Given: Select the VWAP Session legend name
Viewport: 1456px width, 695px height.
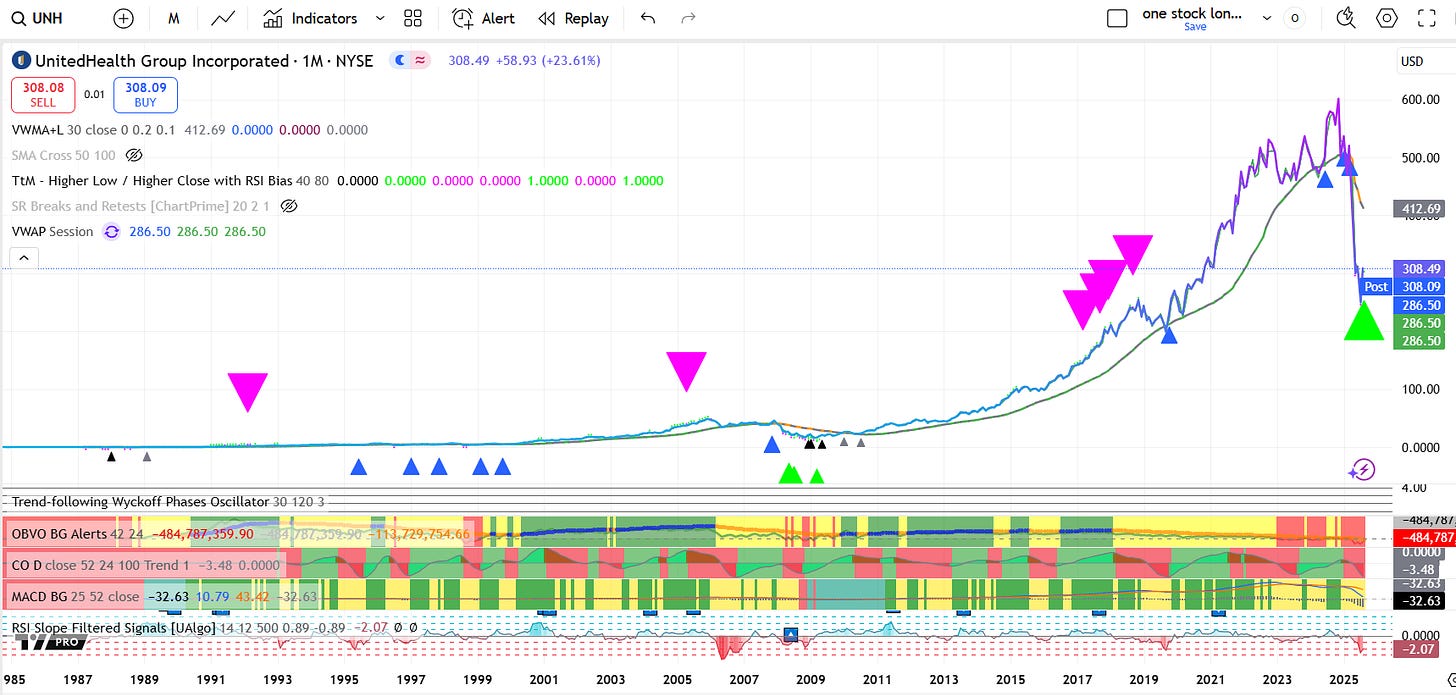Looking at the screenshot, I should point(53,231).
